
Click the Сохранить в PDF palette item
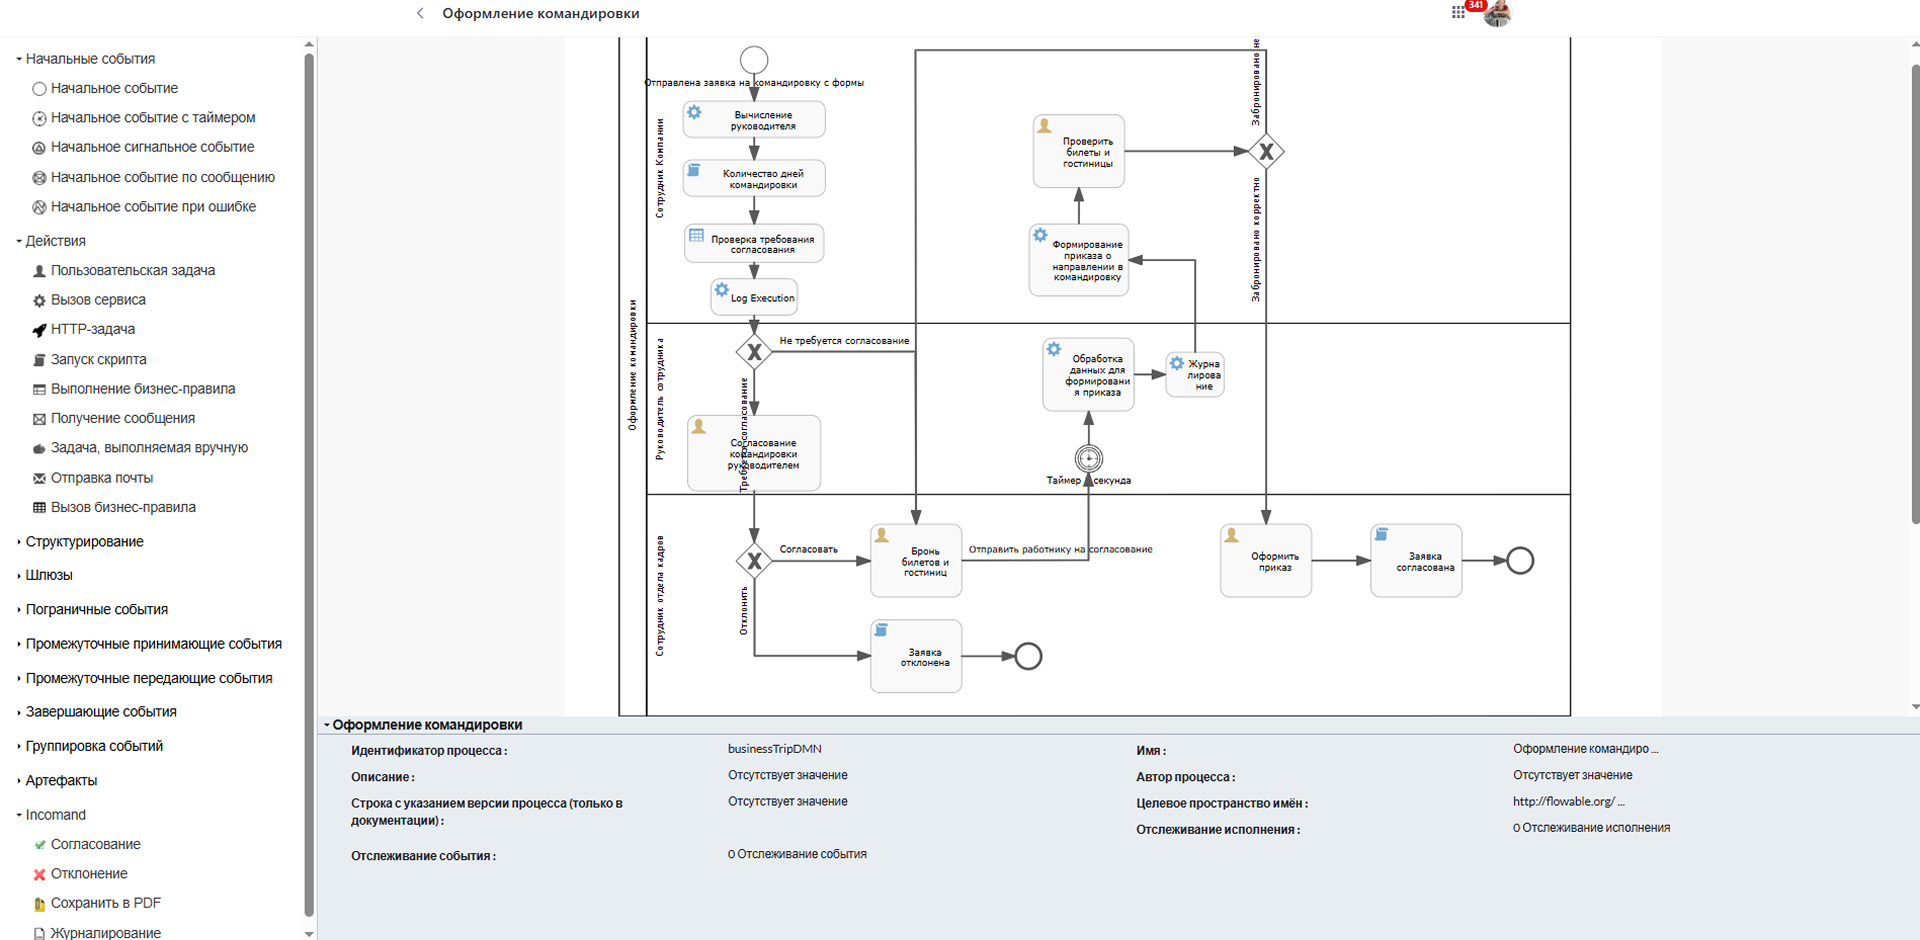105,903
